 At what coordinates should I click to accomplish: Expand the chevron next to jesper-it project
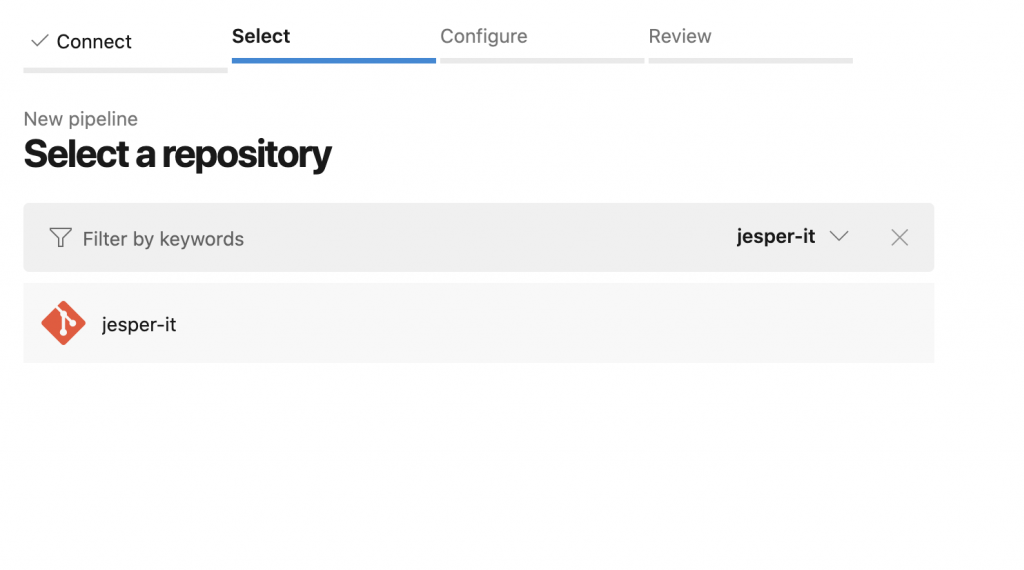coord(839,237)
